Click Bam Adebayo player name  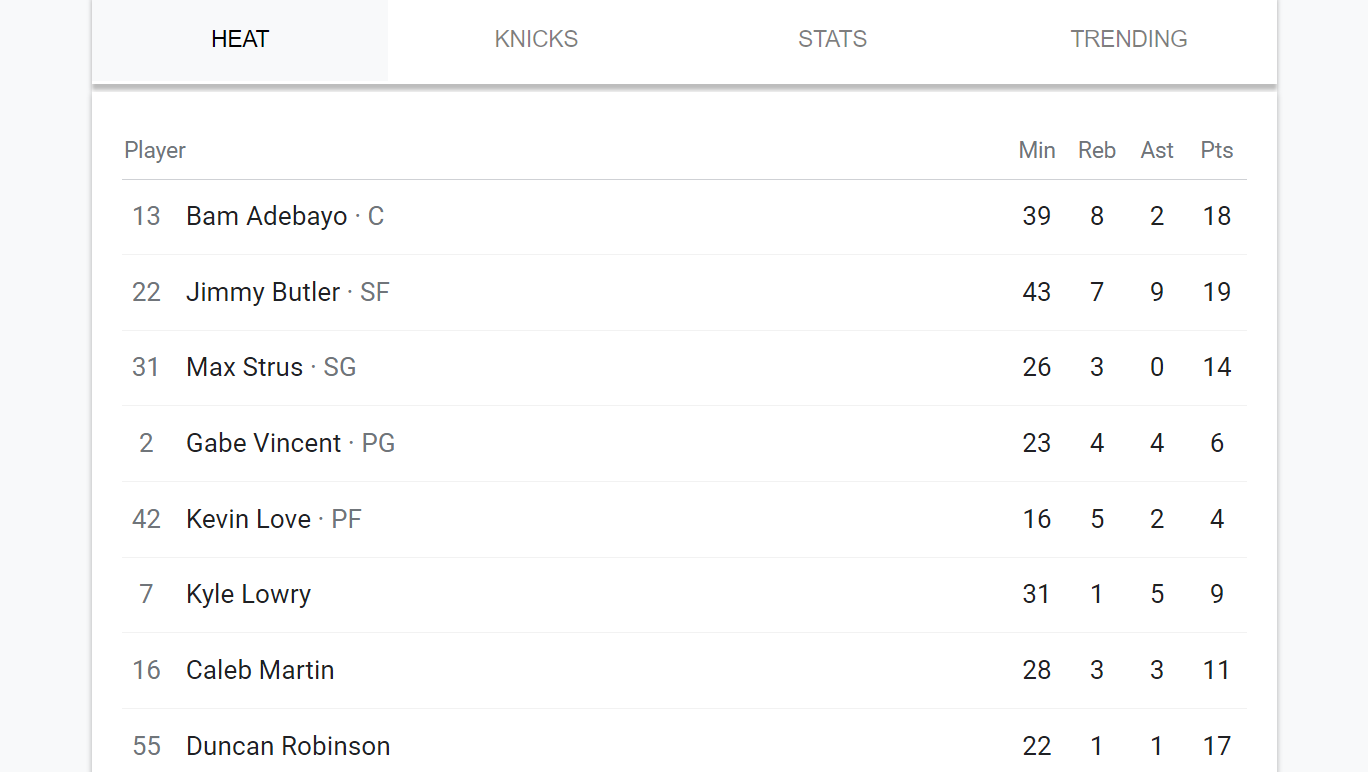[x=266, y=217]
